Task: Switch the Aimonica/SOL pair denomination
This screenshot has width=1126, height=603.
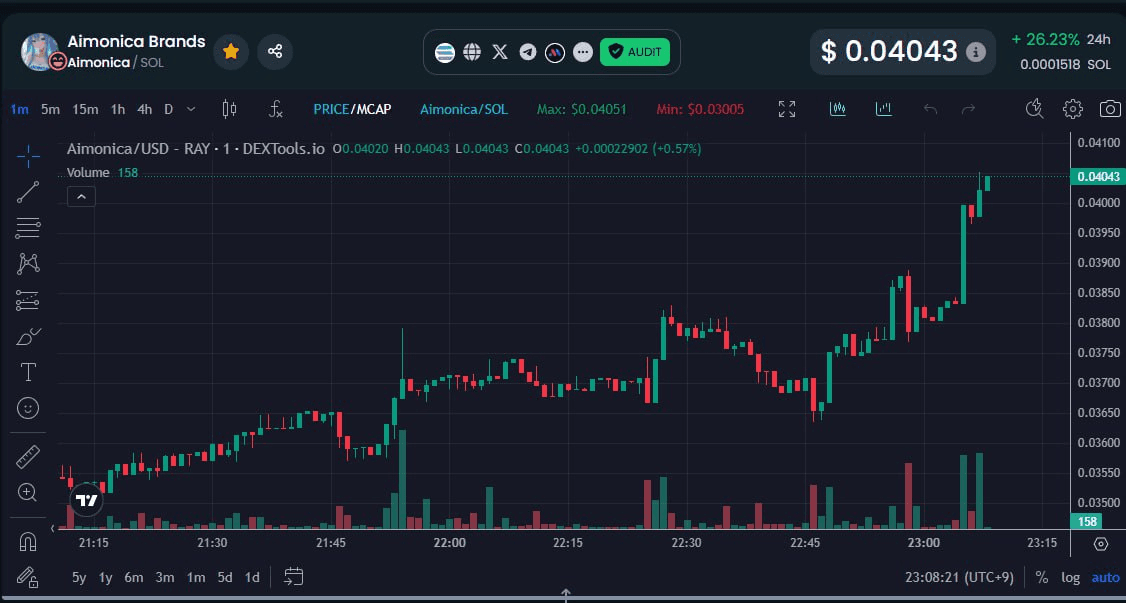Action: (464, 109)
